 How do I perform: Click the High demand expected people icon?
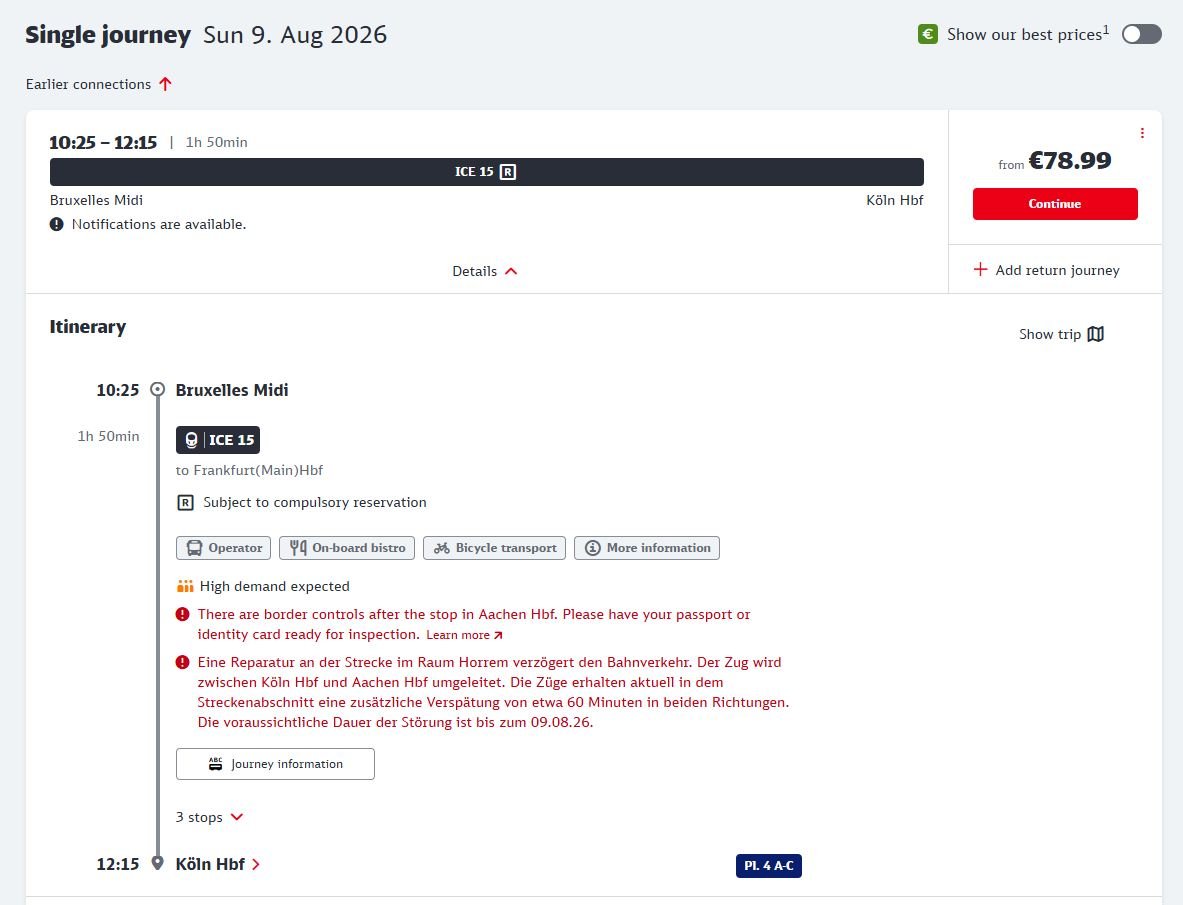point(185,586)
